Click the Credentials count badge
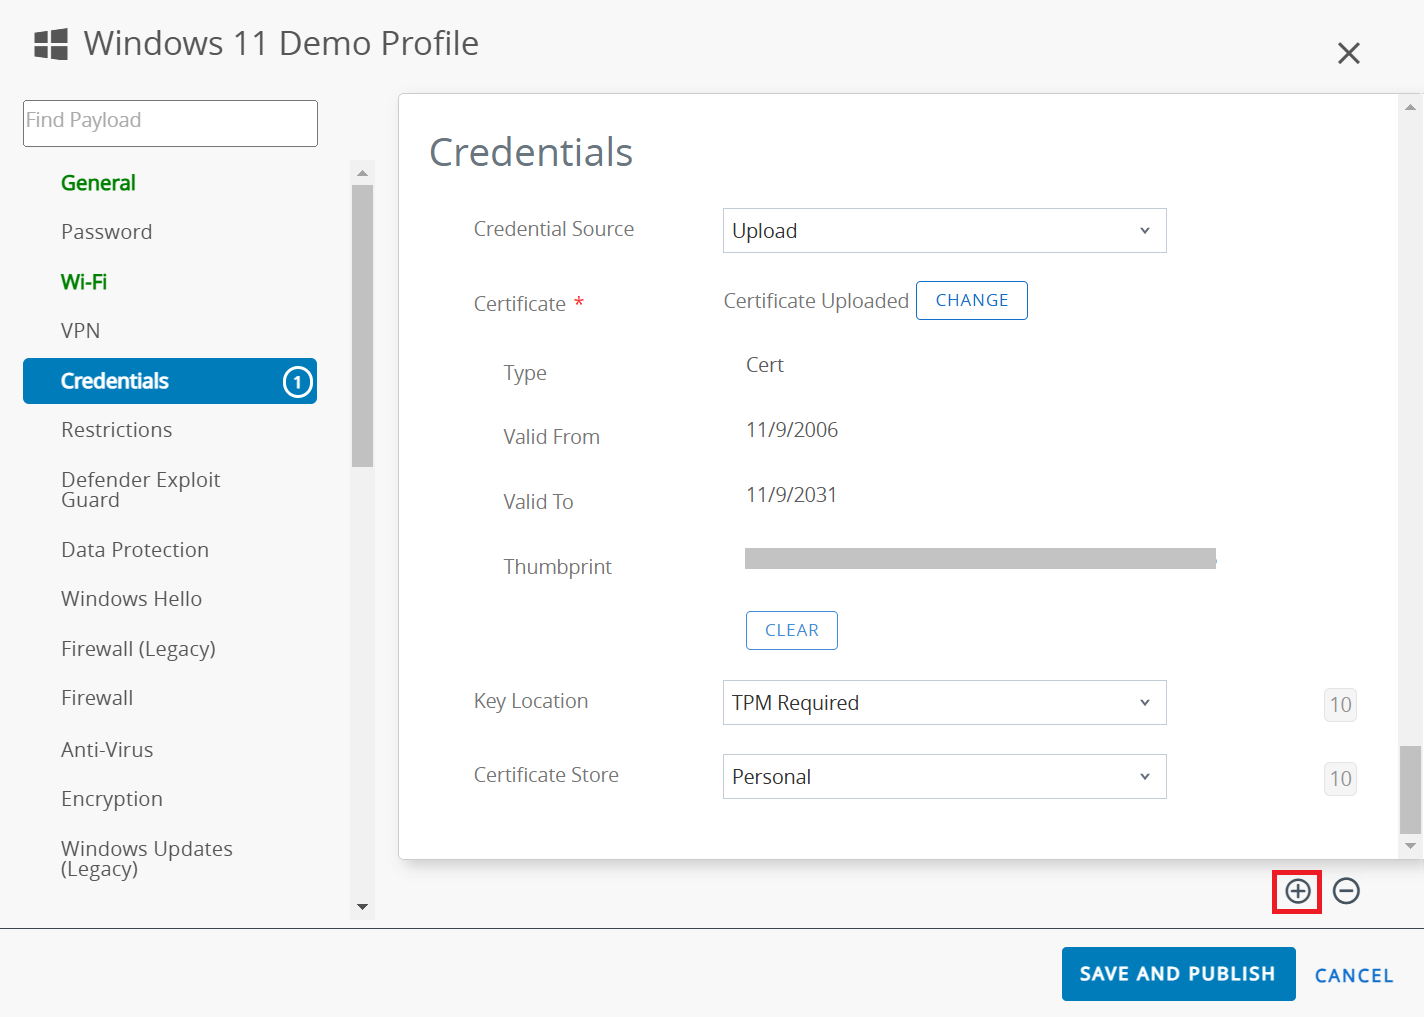This screenshot has width=1424, height=1017. tap(297, 382)
